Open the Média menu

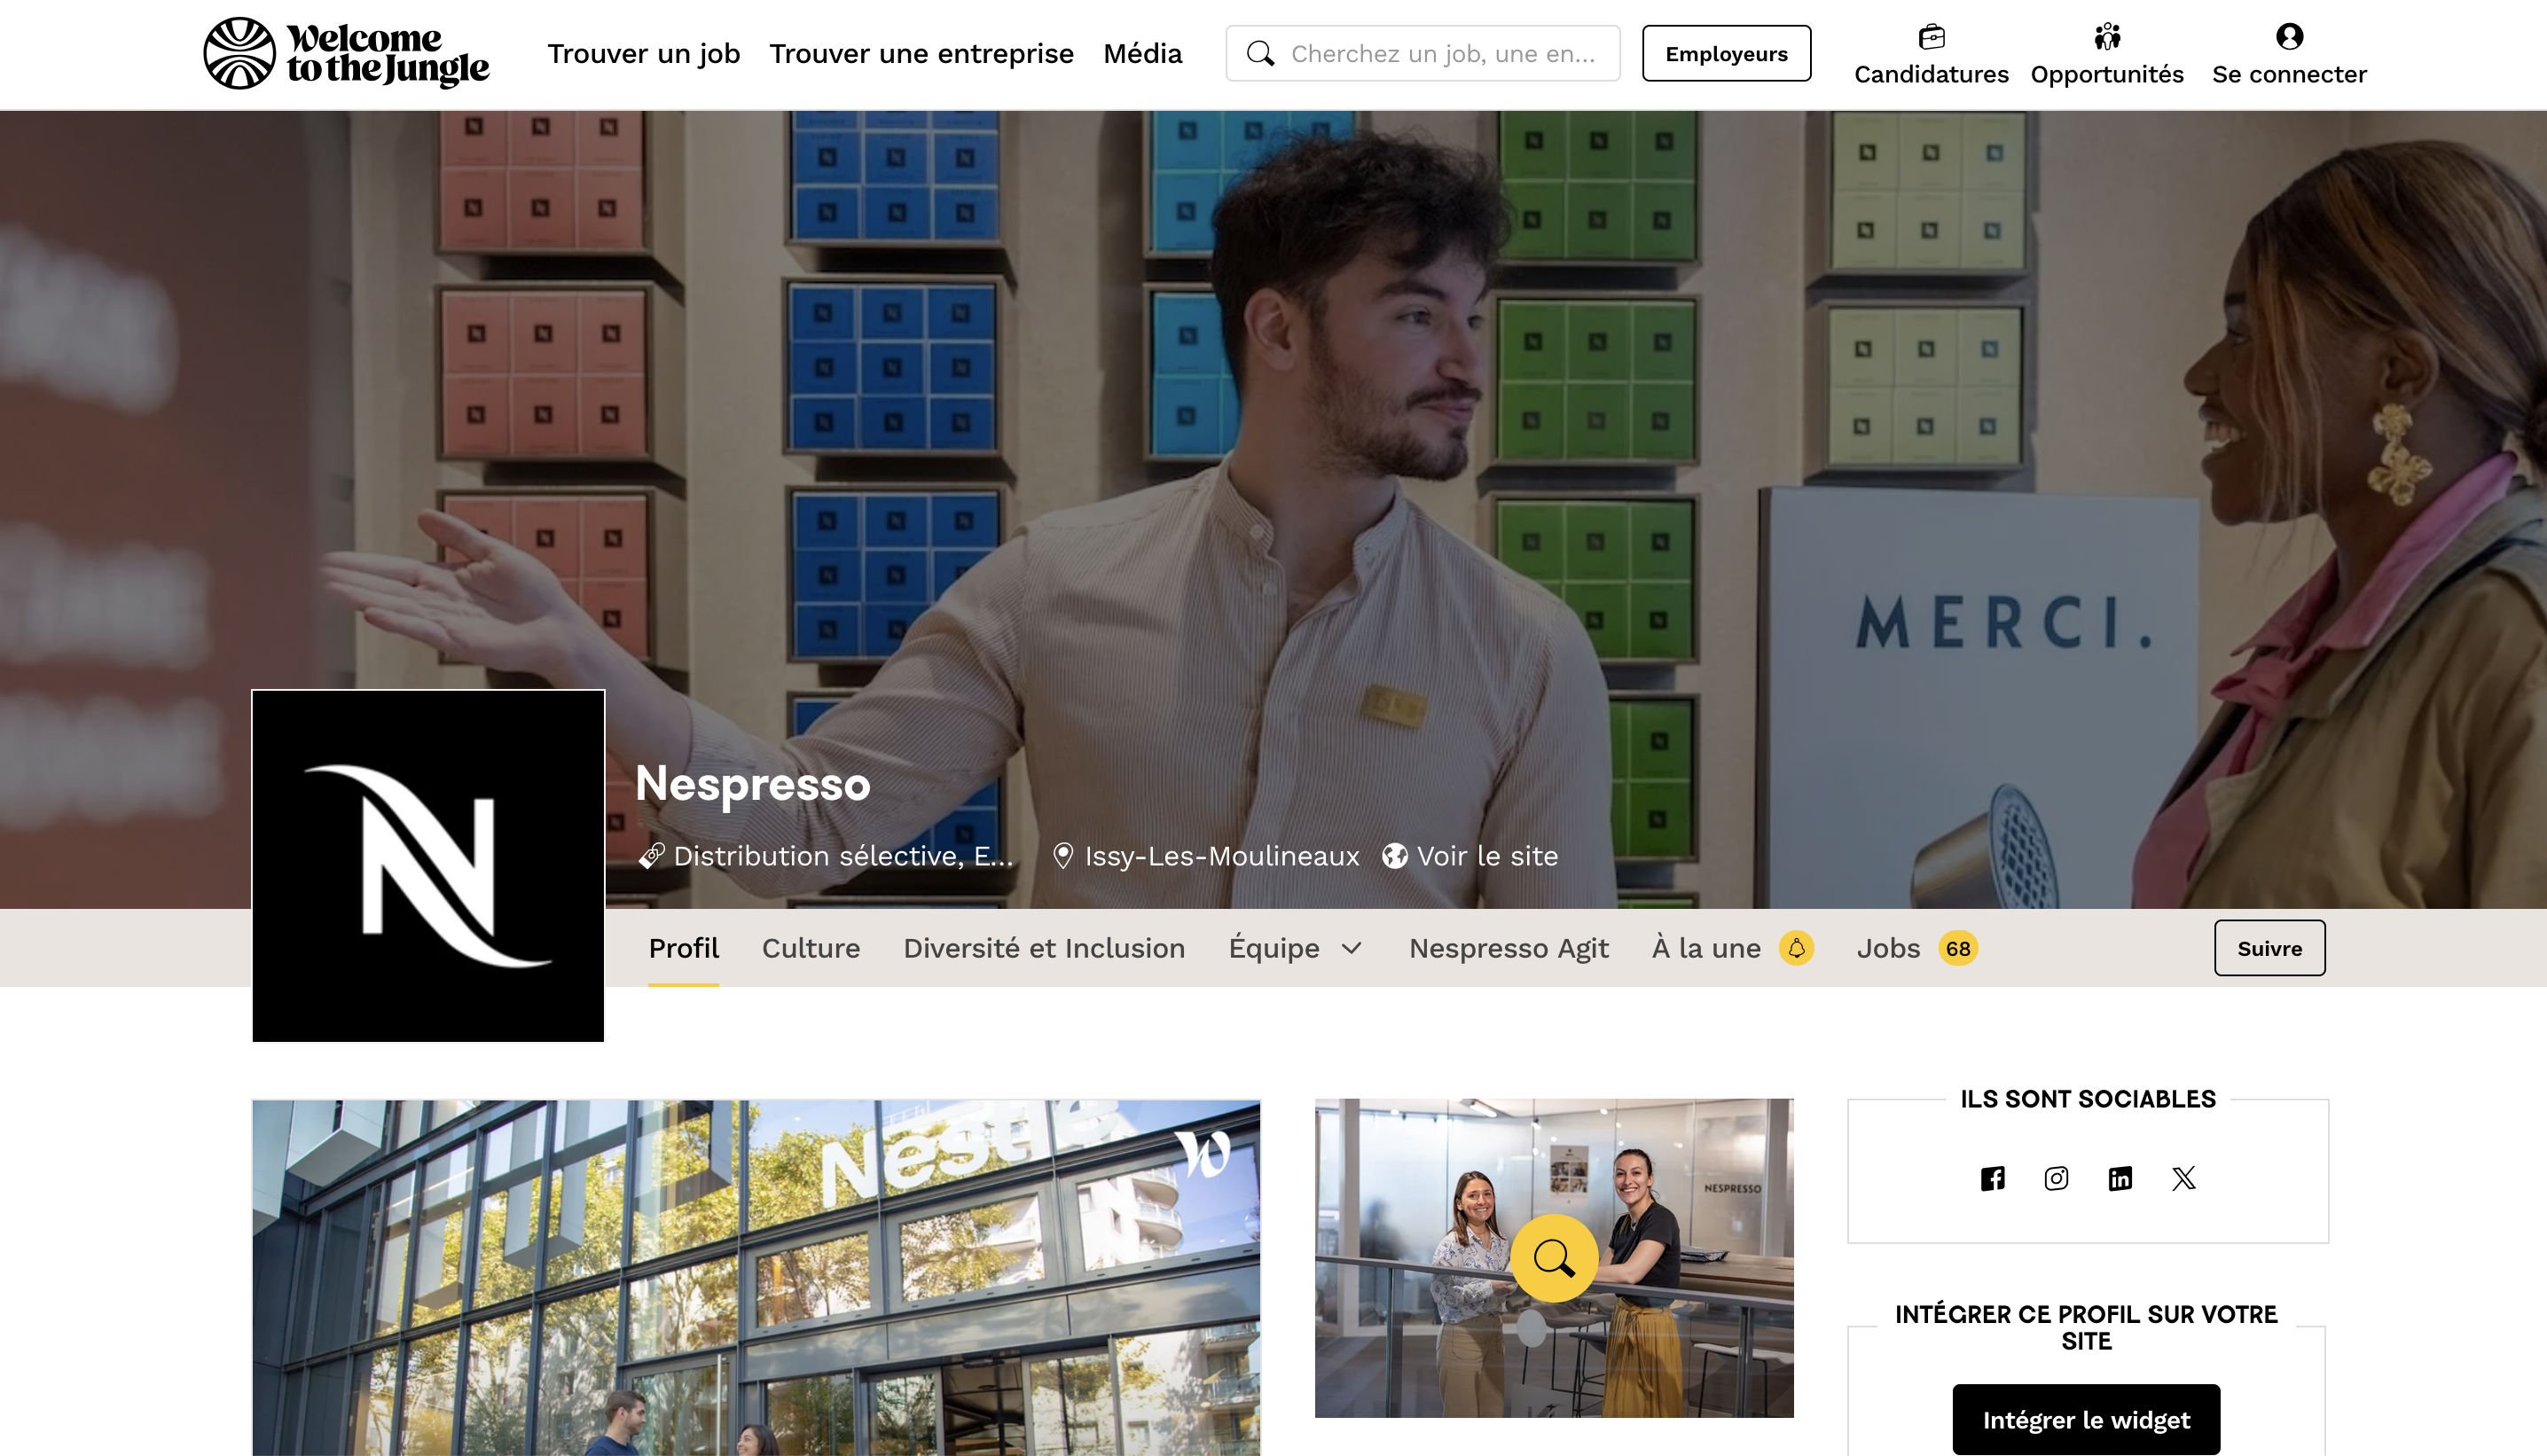pyautogui.click(x=1142, y=54)
